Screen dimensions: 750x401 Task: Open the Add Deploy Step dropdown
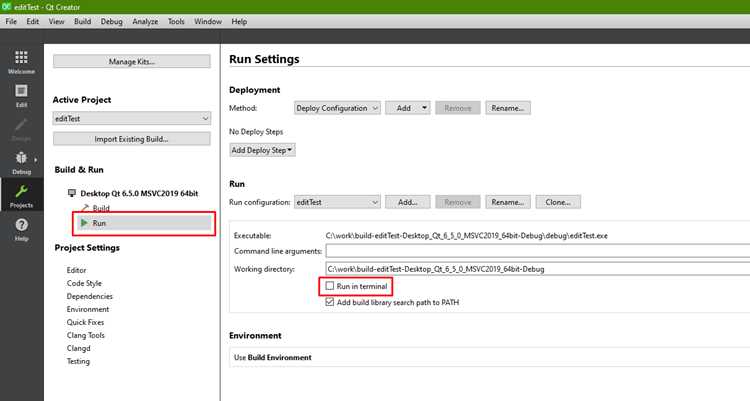pos(262,150)
